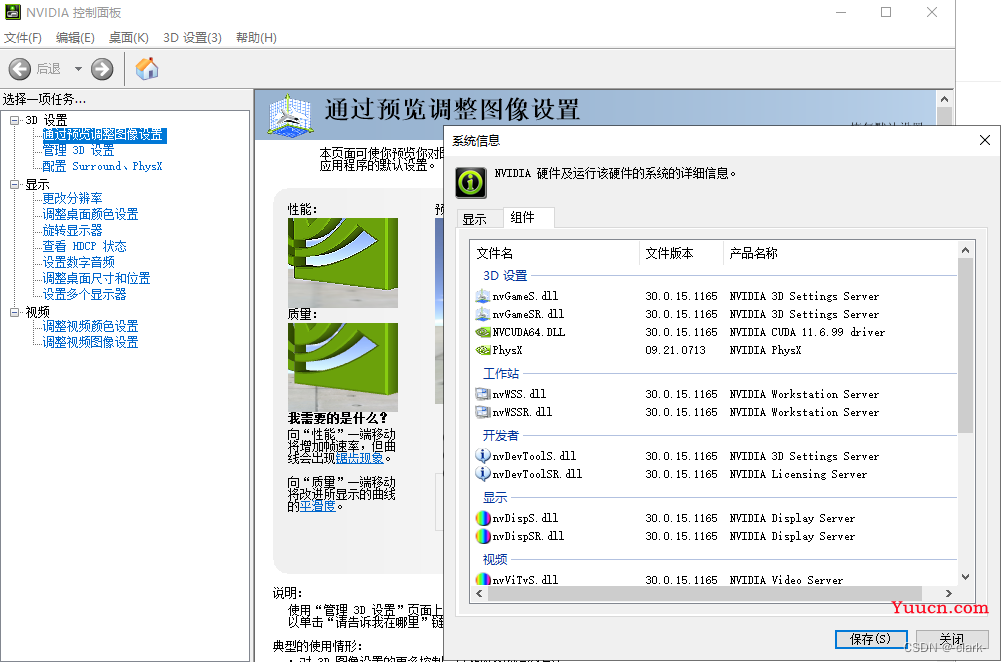Viewport: 1001px width, 662px height.
Task: Click the NVCUDA64.DLL NVIDIA eye icon
Action: point(483,332)
